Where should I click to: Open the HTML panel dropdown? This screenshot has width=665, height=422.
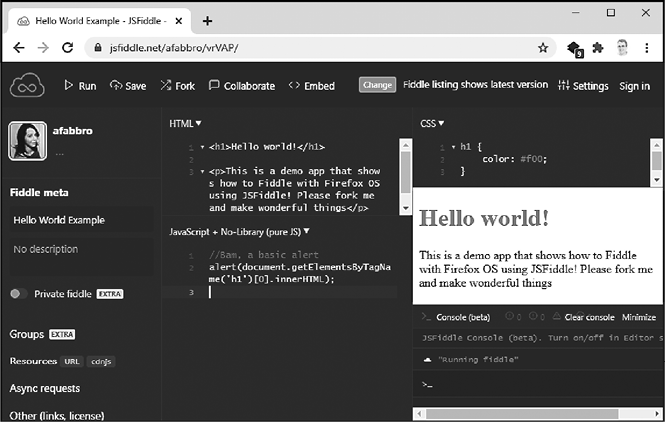[185, 123]
